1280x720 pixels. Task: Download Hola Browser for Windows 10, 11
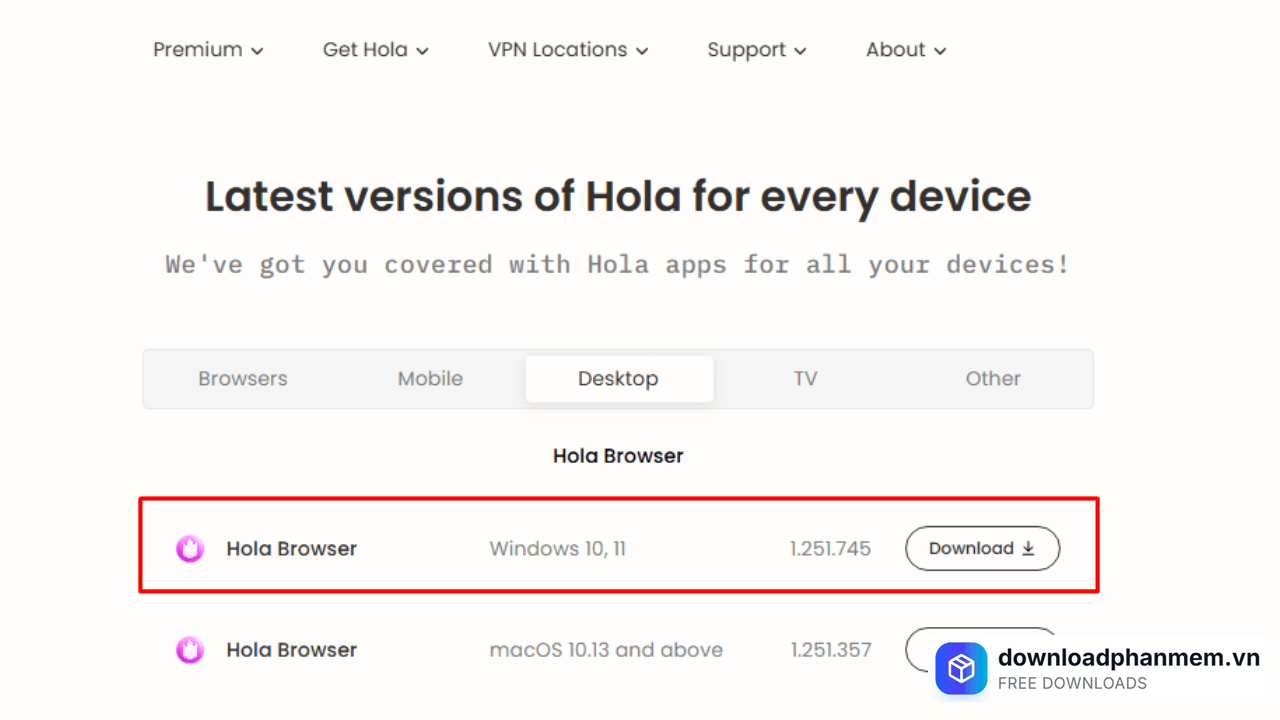point(982,548)
